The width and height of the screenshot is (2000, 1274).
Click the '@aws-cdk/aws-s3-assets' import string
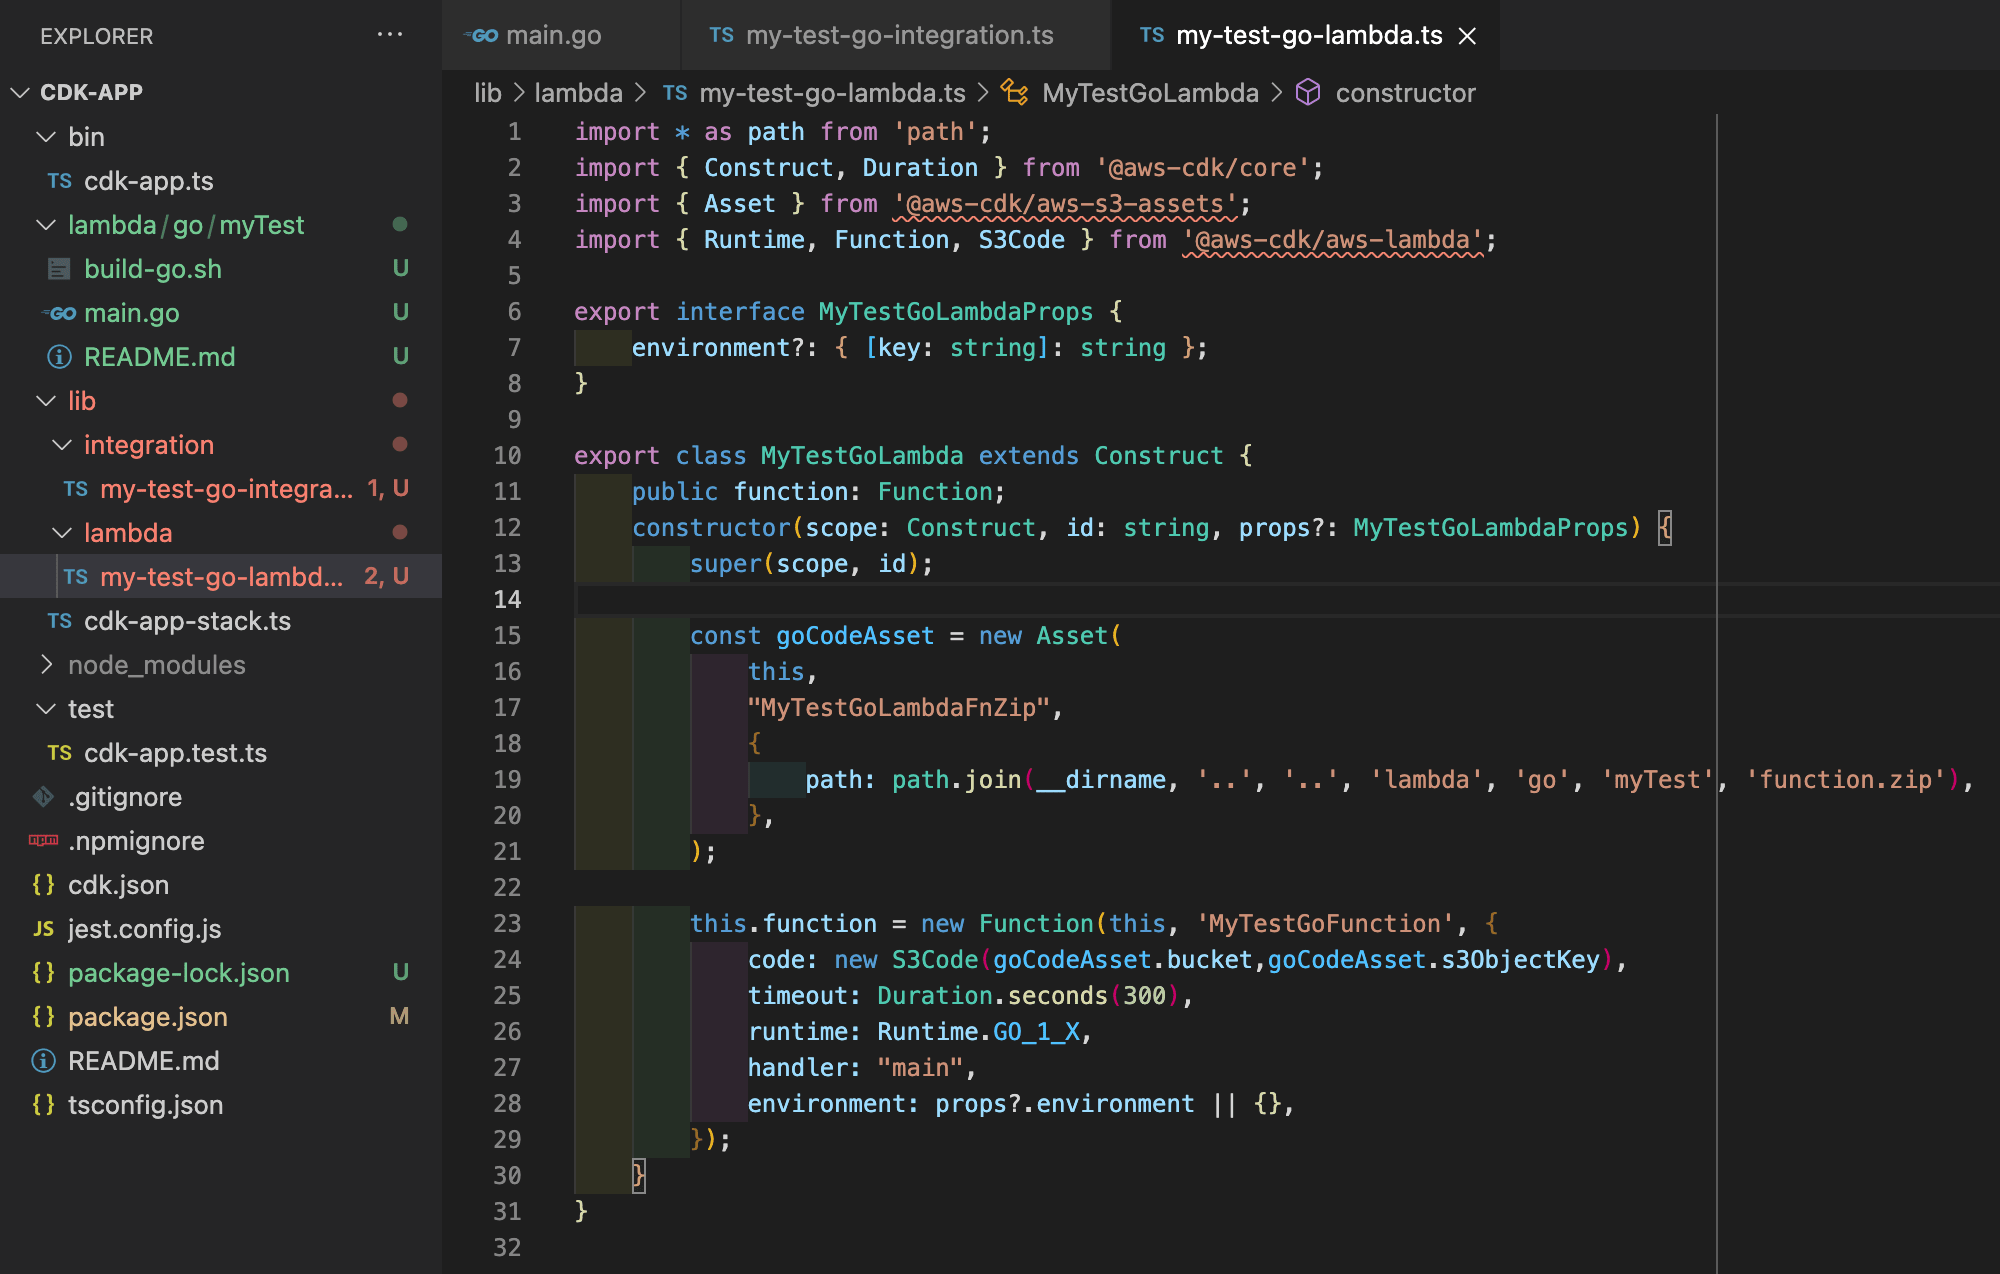coord(1064,204)
